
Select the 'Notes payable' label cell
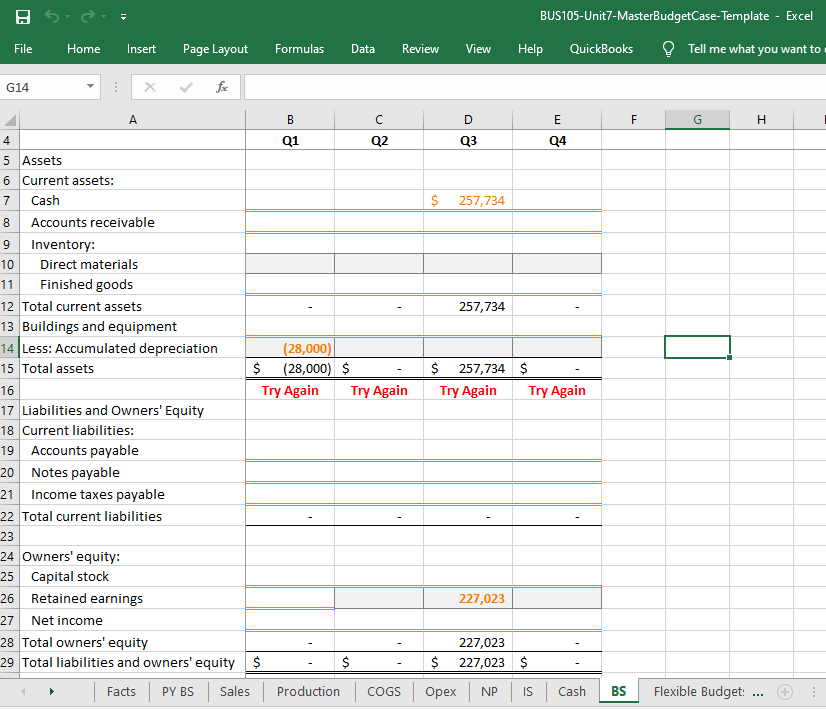pos(133,472)
